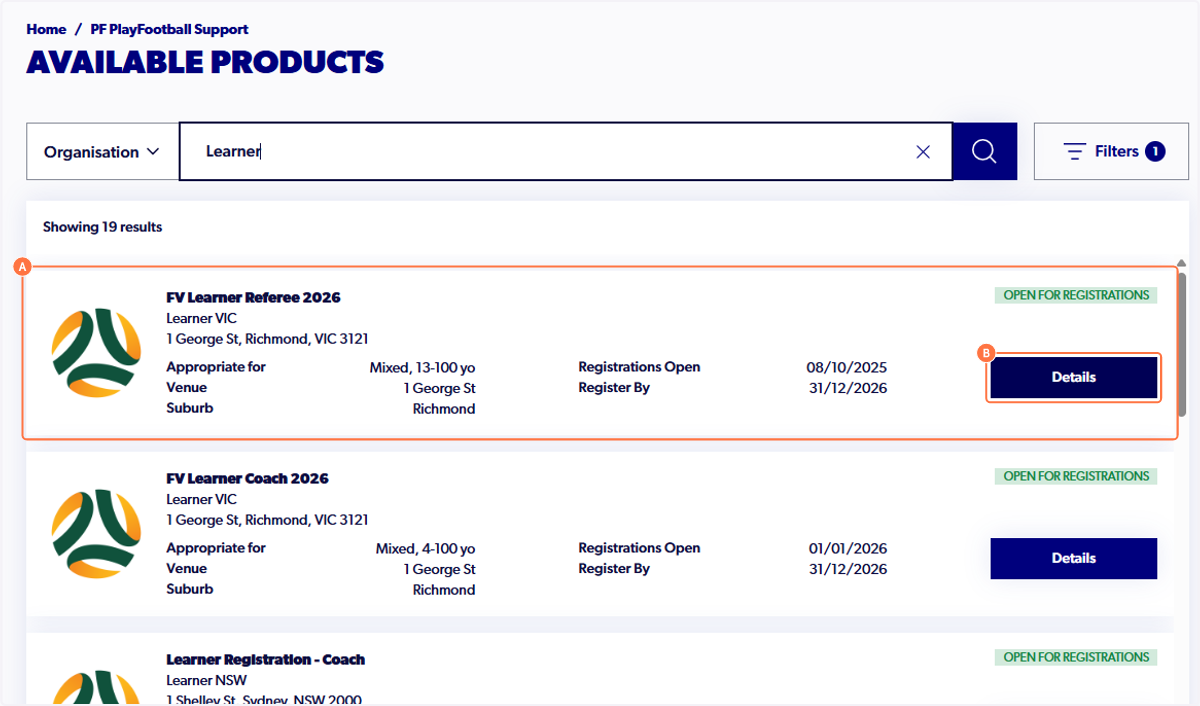Click the Home breadcrumb link

pyautogui.click(x=46, y=29)
